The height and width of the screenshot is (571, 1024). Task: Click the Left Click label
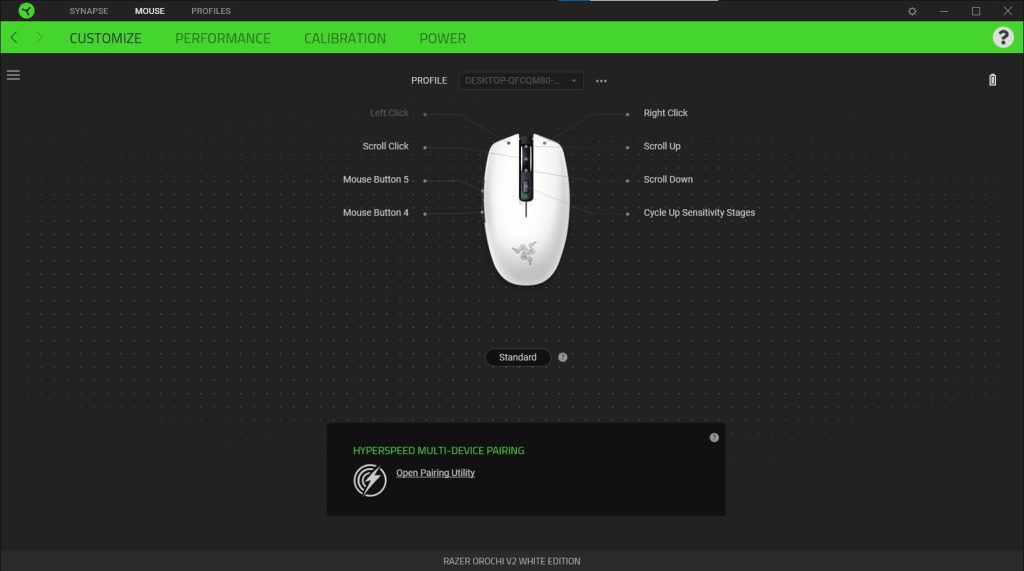pos(389,113)
